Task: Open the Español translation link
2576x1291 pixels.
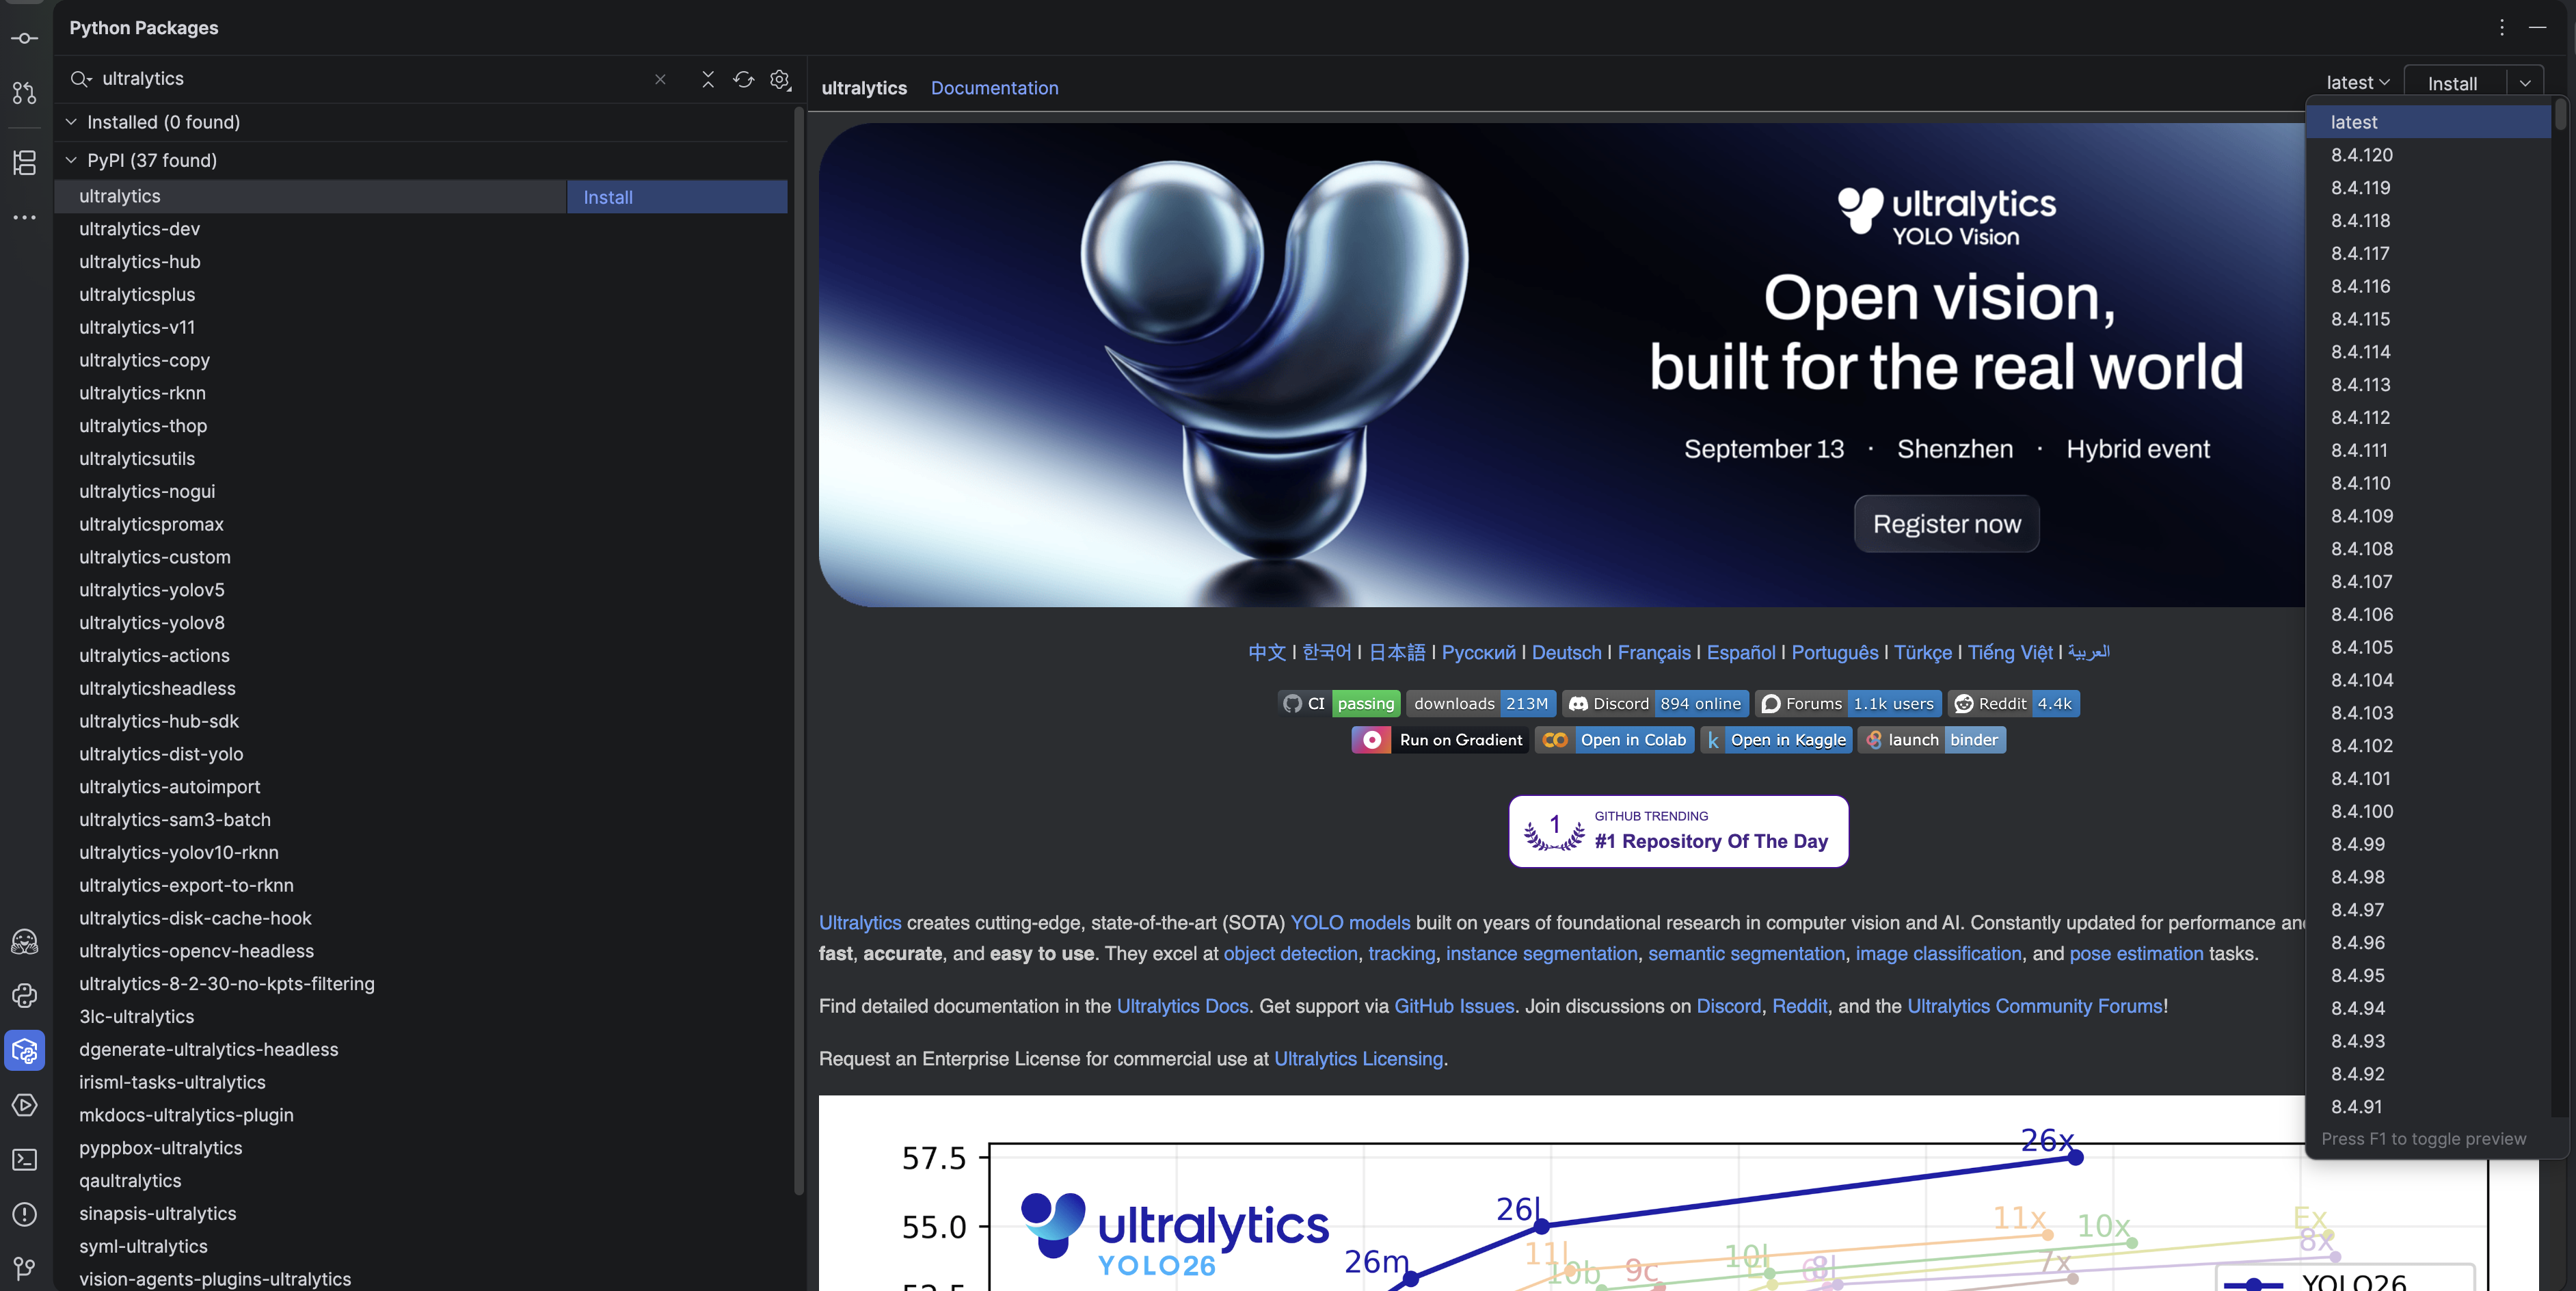Action: coord(1741,653)
